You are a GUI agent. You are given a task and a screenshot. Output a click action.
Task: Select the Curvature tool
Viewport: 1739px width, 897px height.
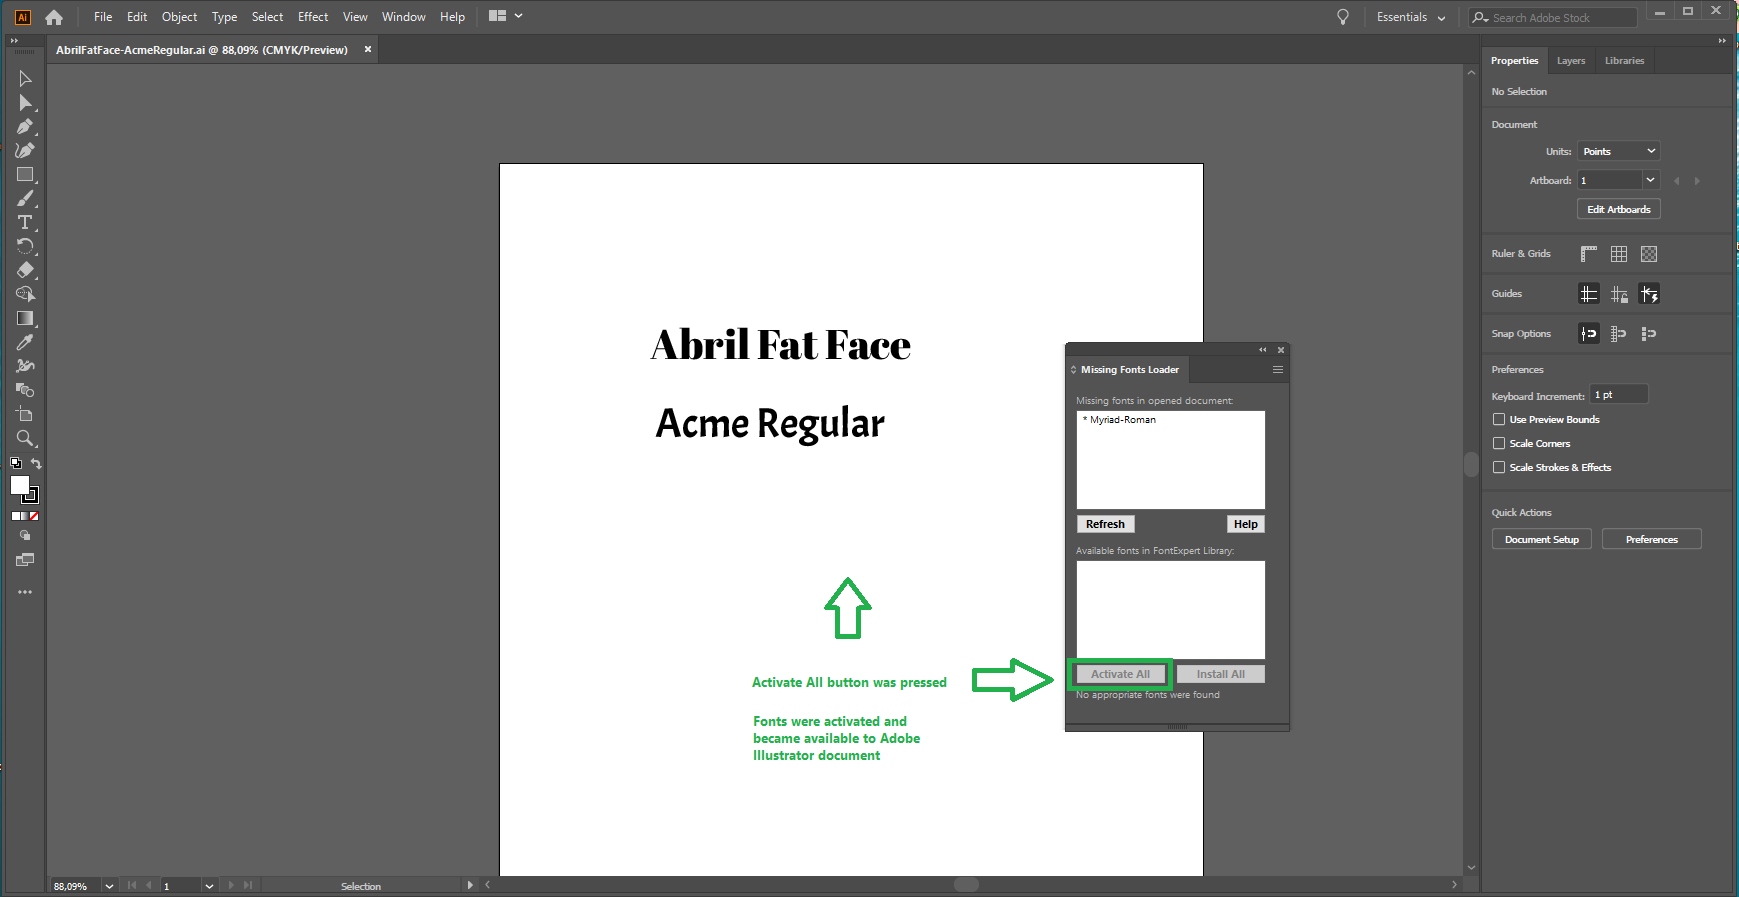[x=25, y=151]
